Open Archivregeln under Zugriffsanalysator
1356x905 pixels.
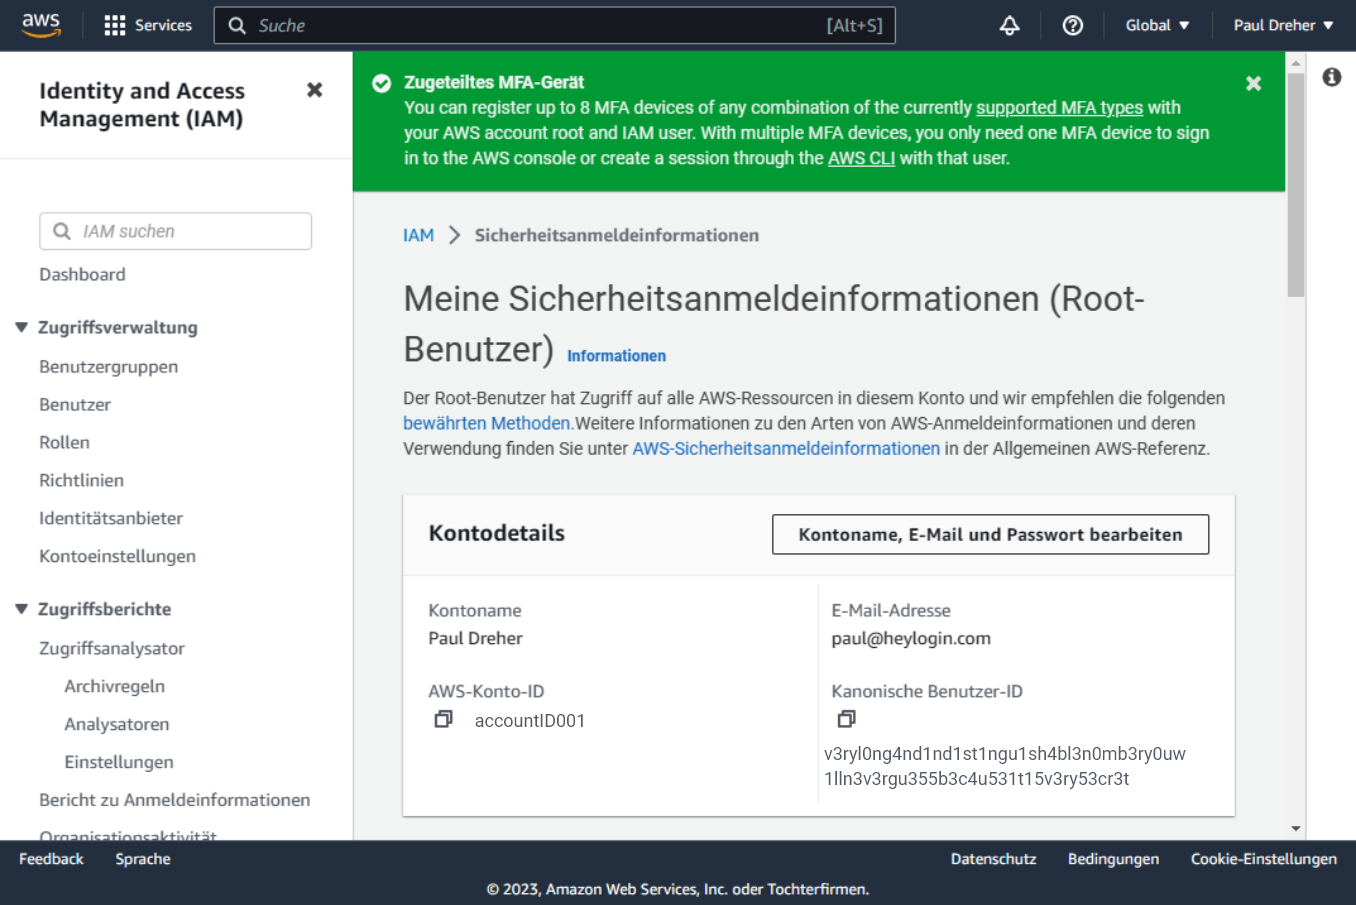click(114, 687)
